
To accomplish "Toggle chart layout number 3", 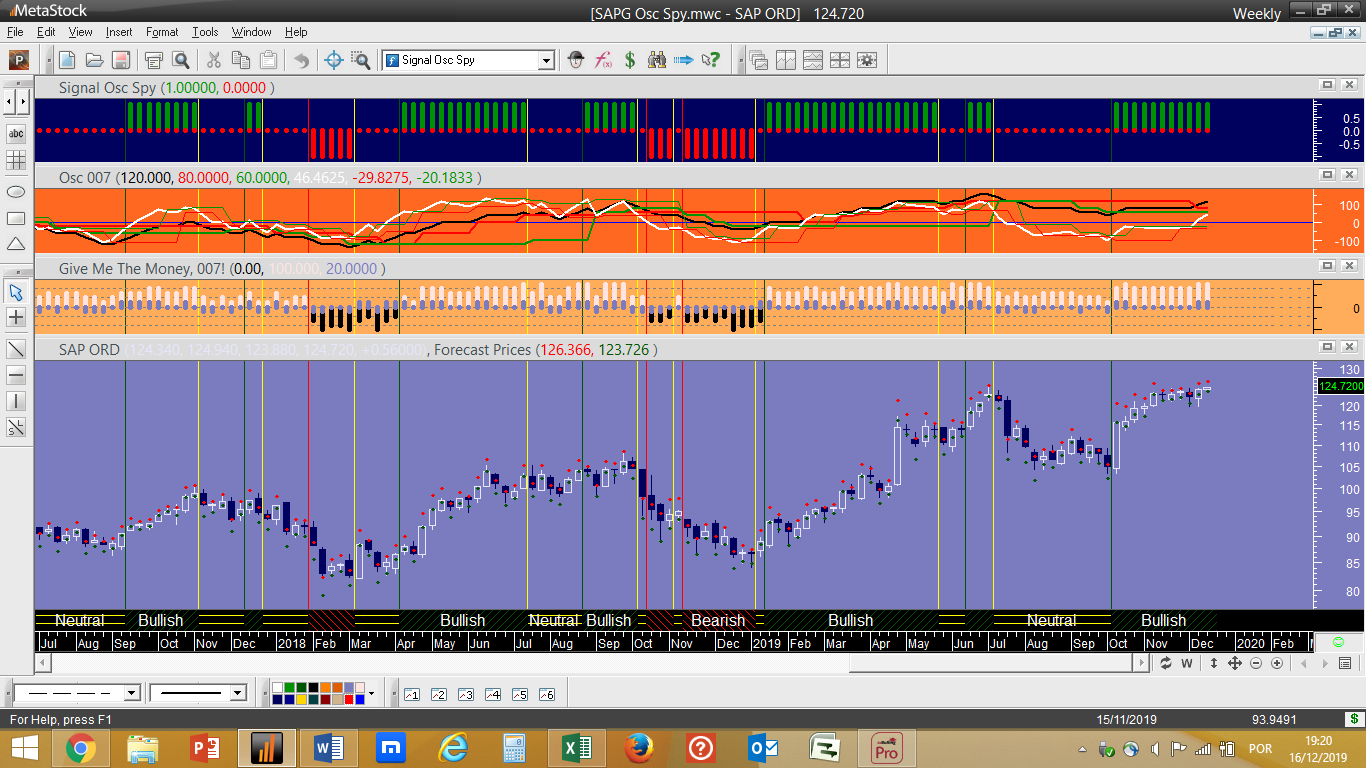I will (x=465, y=694).
